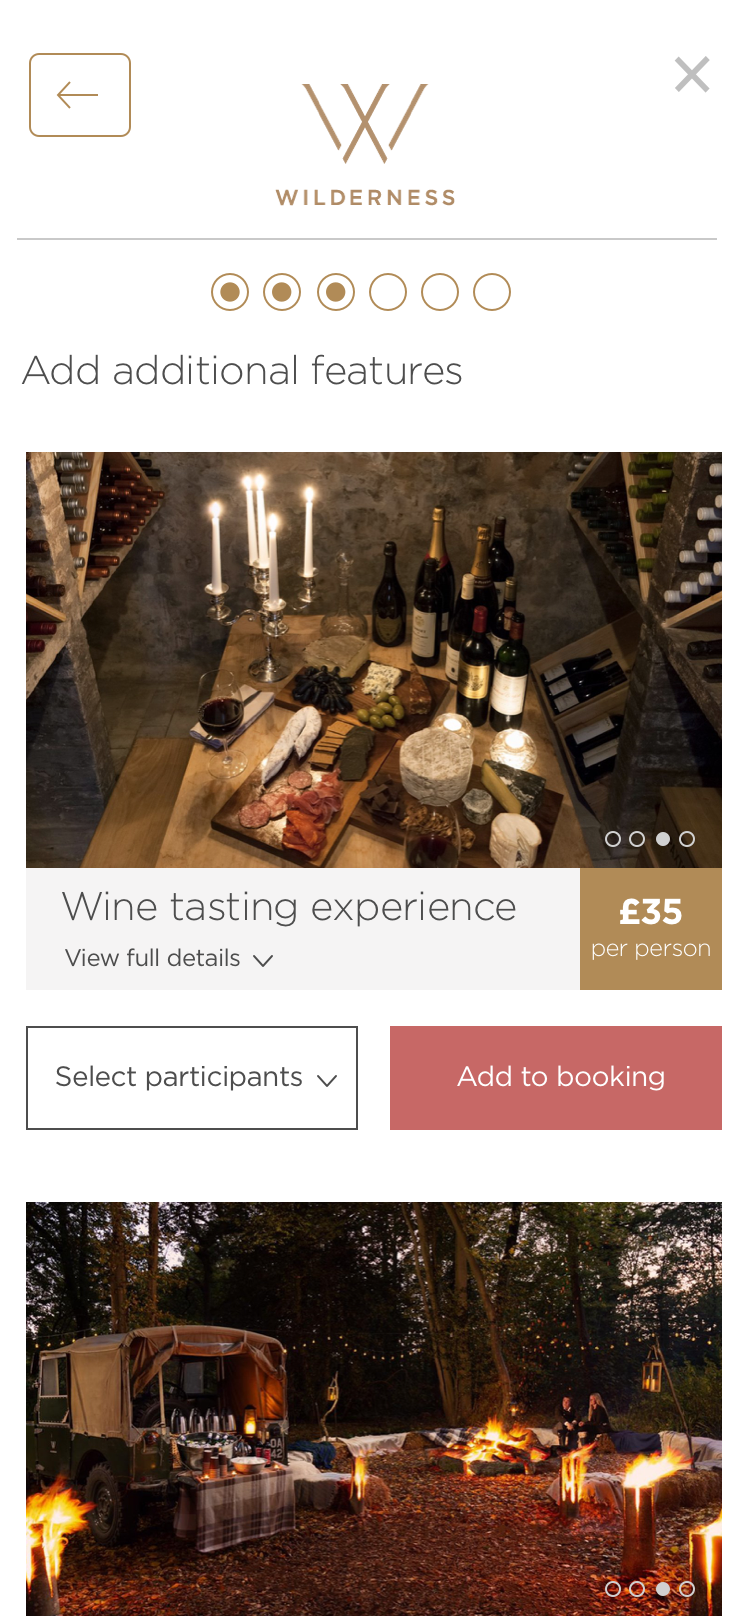The height and width of the screenshot is (1616, 750).
Task: Expand View full details for wine tasting
Action: [169, 958]
